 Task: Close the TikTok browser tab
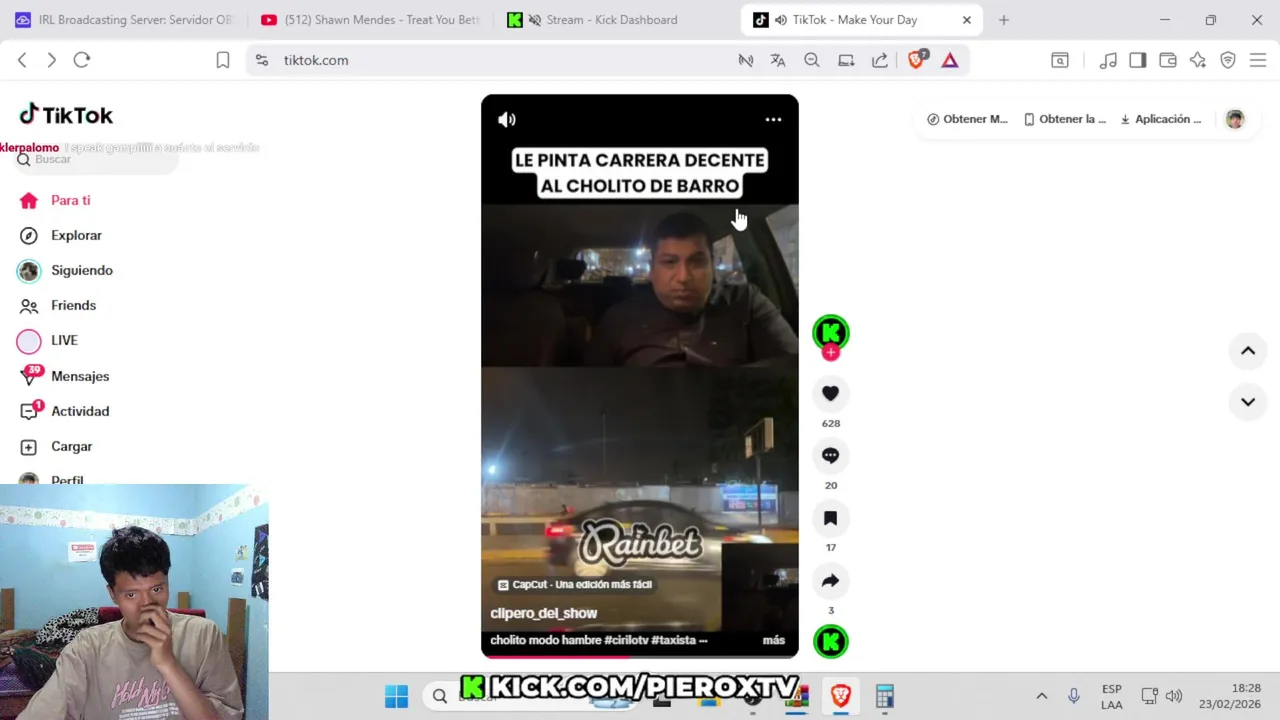click(966, 20)
